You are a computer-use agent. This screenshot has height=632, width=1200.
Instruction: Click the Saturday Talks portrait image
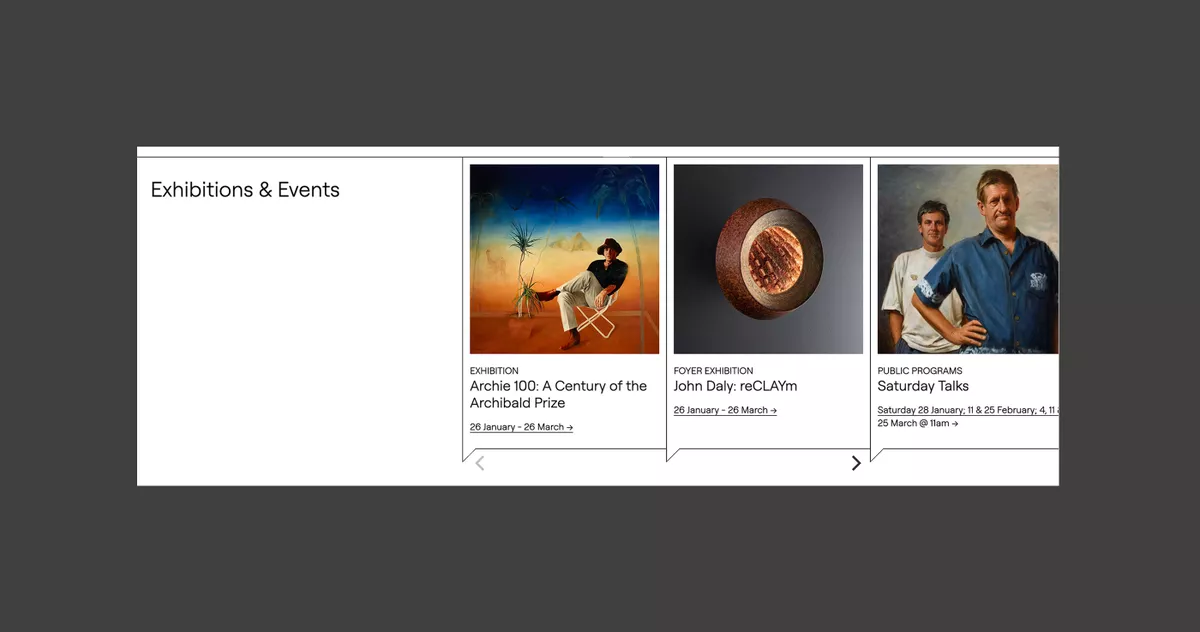pos(967,258)
